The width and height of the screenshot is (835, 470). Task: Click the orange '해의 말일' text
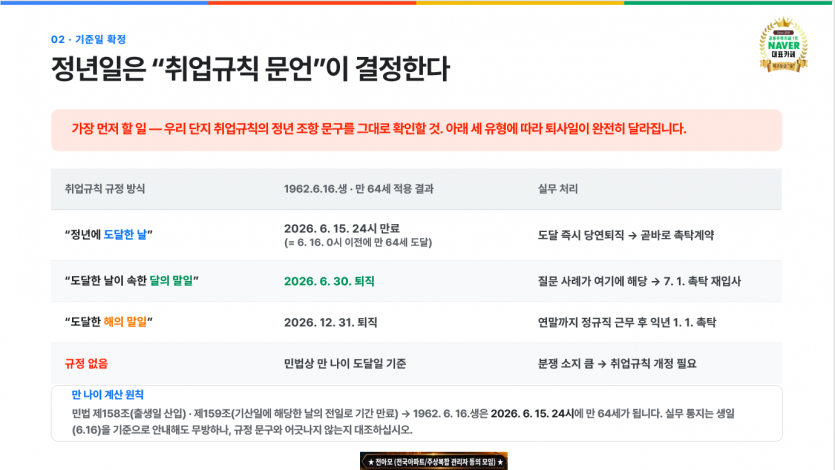tap(125, 322)
